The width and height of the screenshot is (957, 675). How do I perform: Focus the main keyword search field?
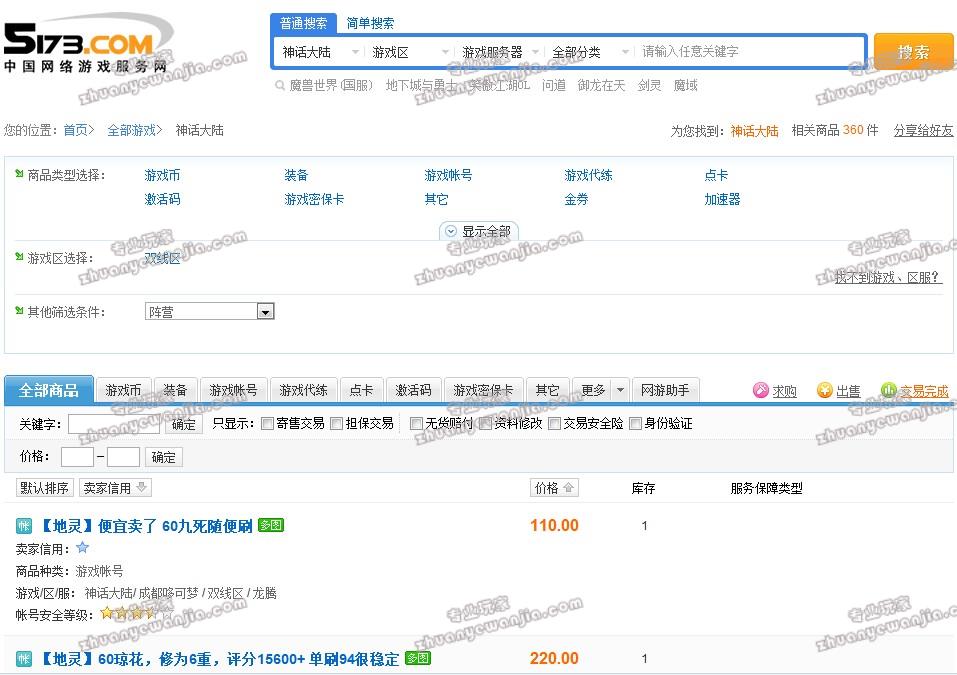tap(750, 52)
